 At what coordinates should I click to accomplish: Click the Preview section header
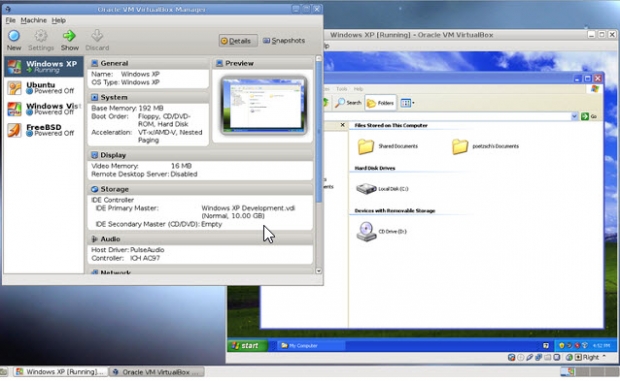tap(263, 63)
